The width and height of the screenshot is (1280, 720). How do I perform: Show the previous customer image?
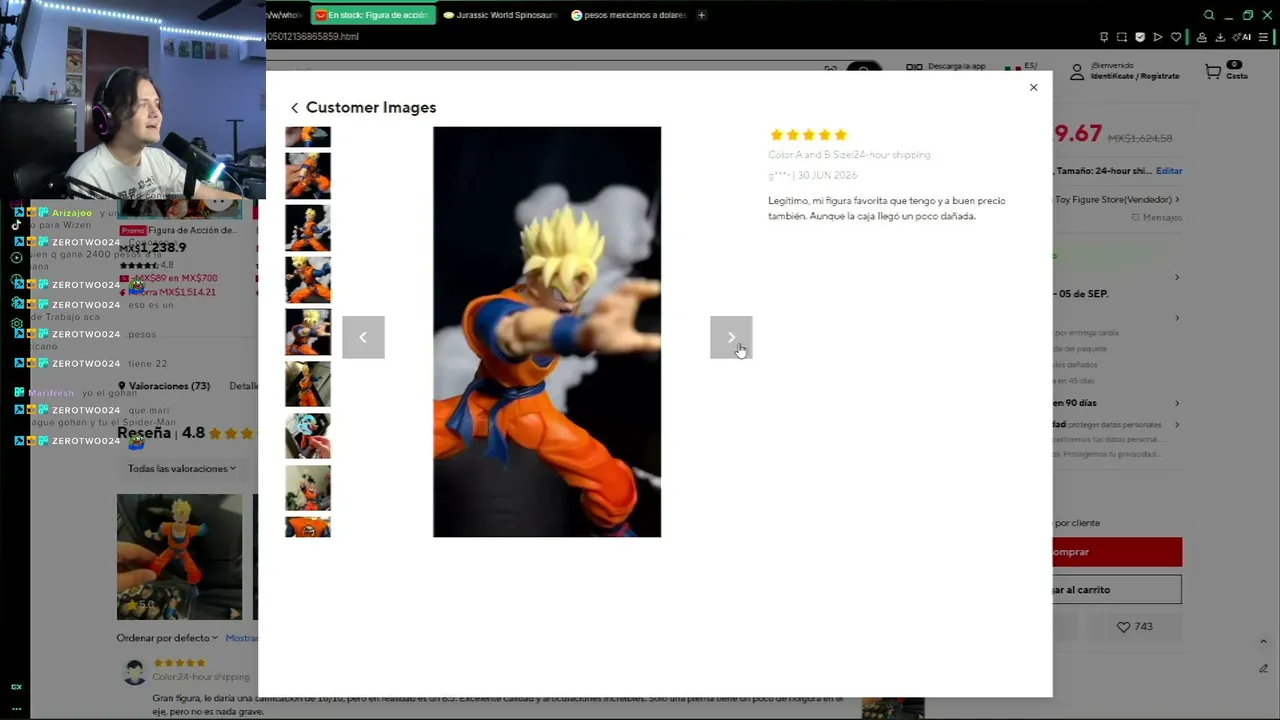(x=363, y=337)
